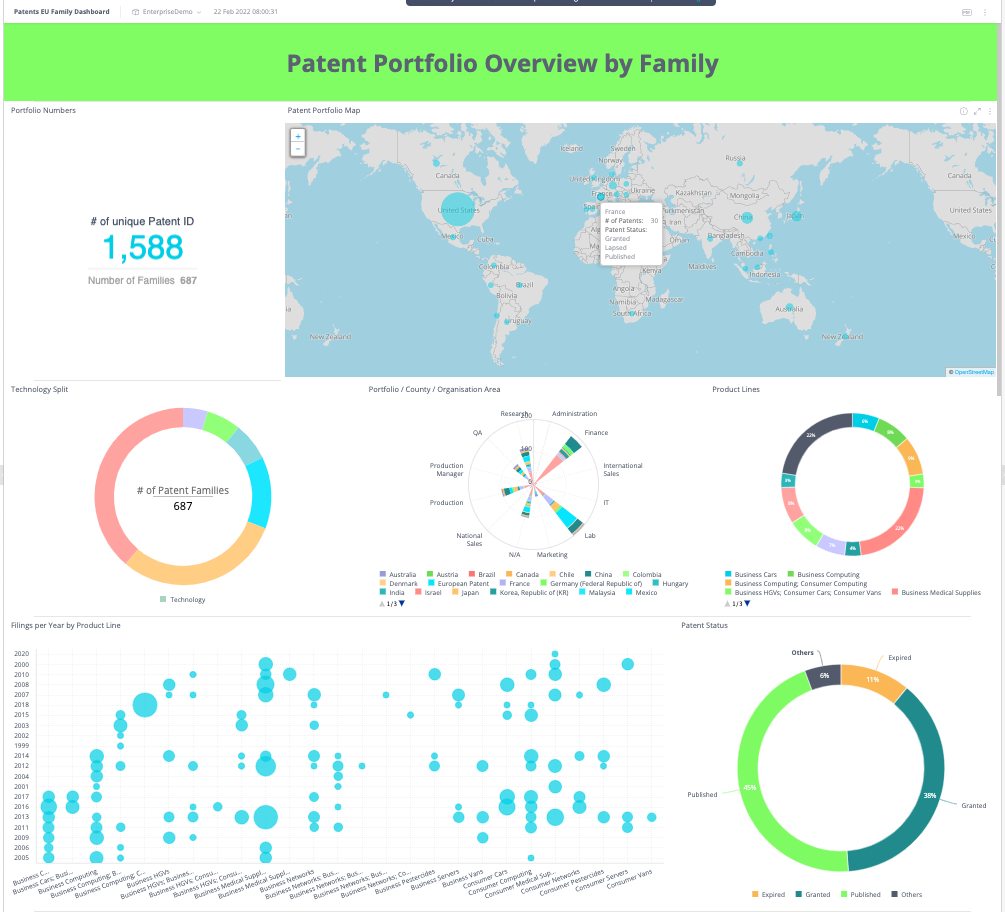
Task: Toggle Business Cars in Product Lines legend
Action: click(x=751, y=574)
